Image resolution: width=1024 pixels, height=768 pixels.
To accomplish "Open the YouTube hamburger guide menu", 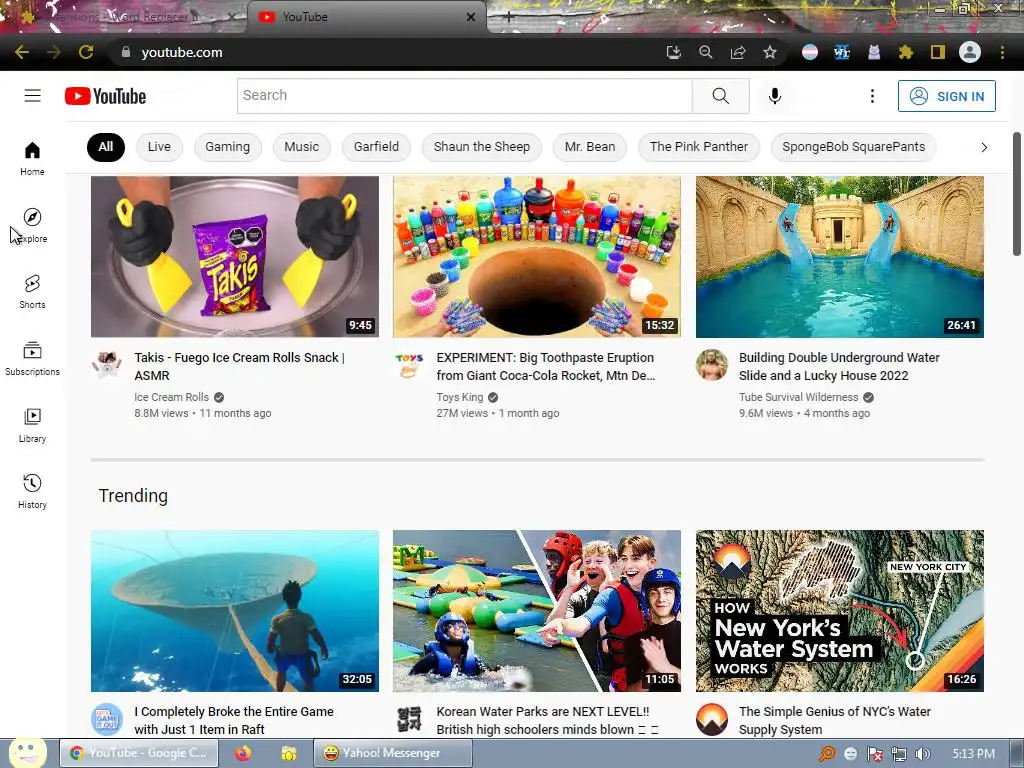I will [32, 96].
